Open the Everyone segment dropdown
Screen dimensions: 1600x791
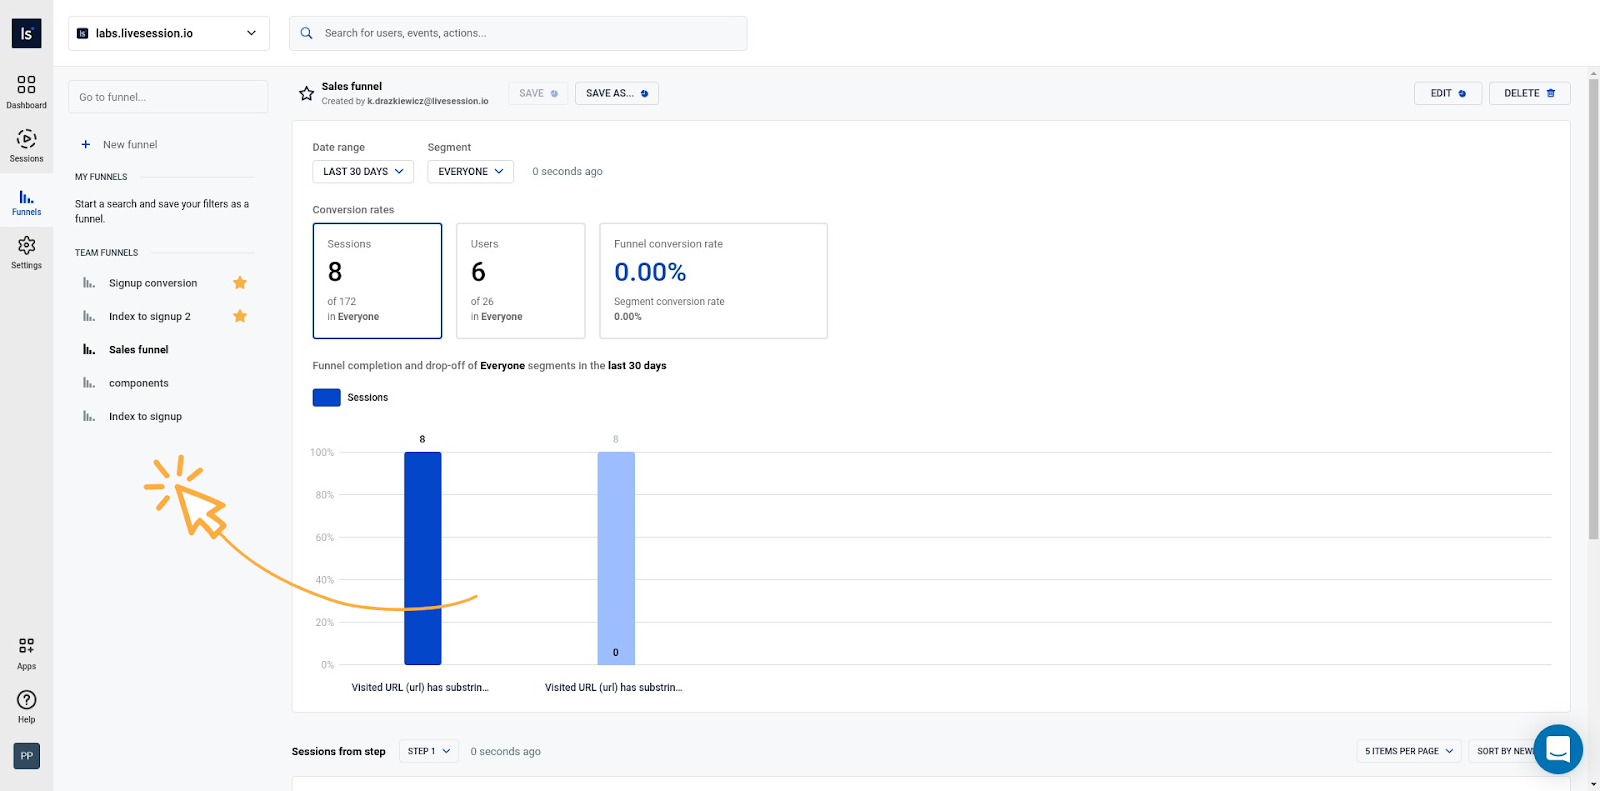click(470, 172)
